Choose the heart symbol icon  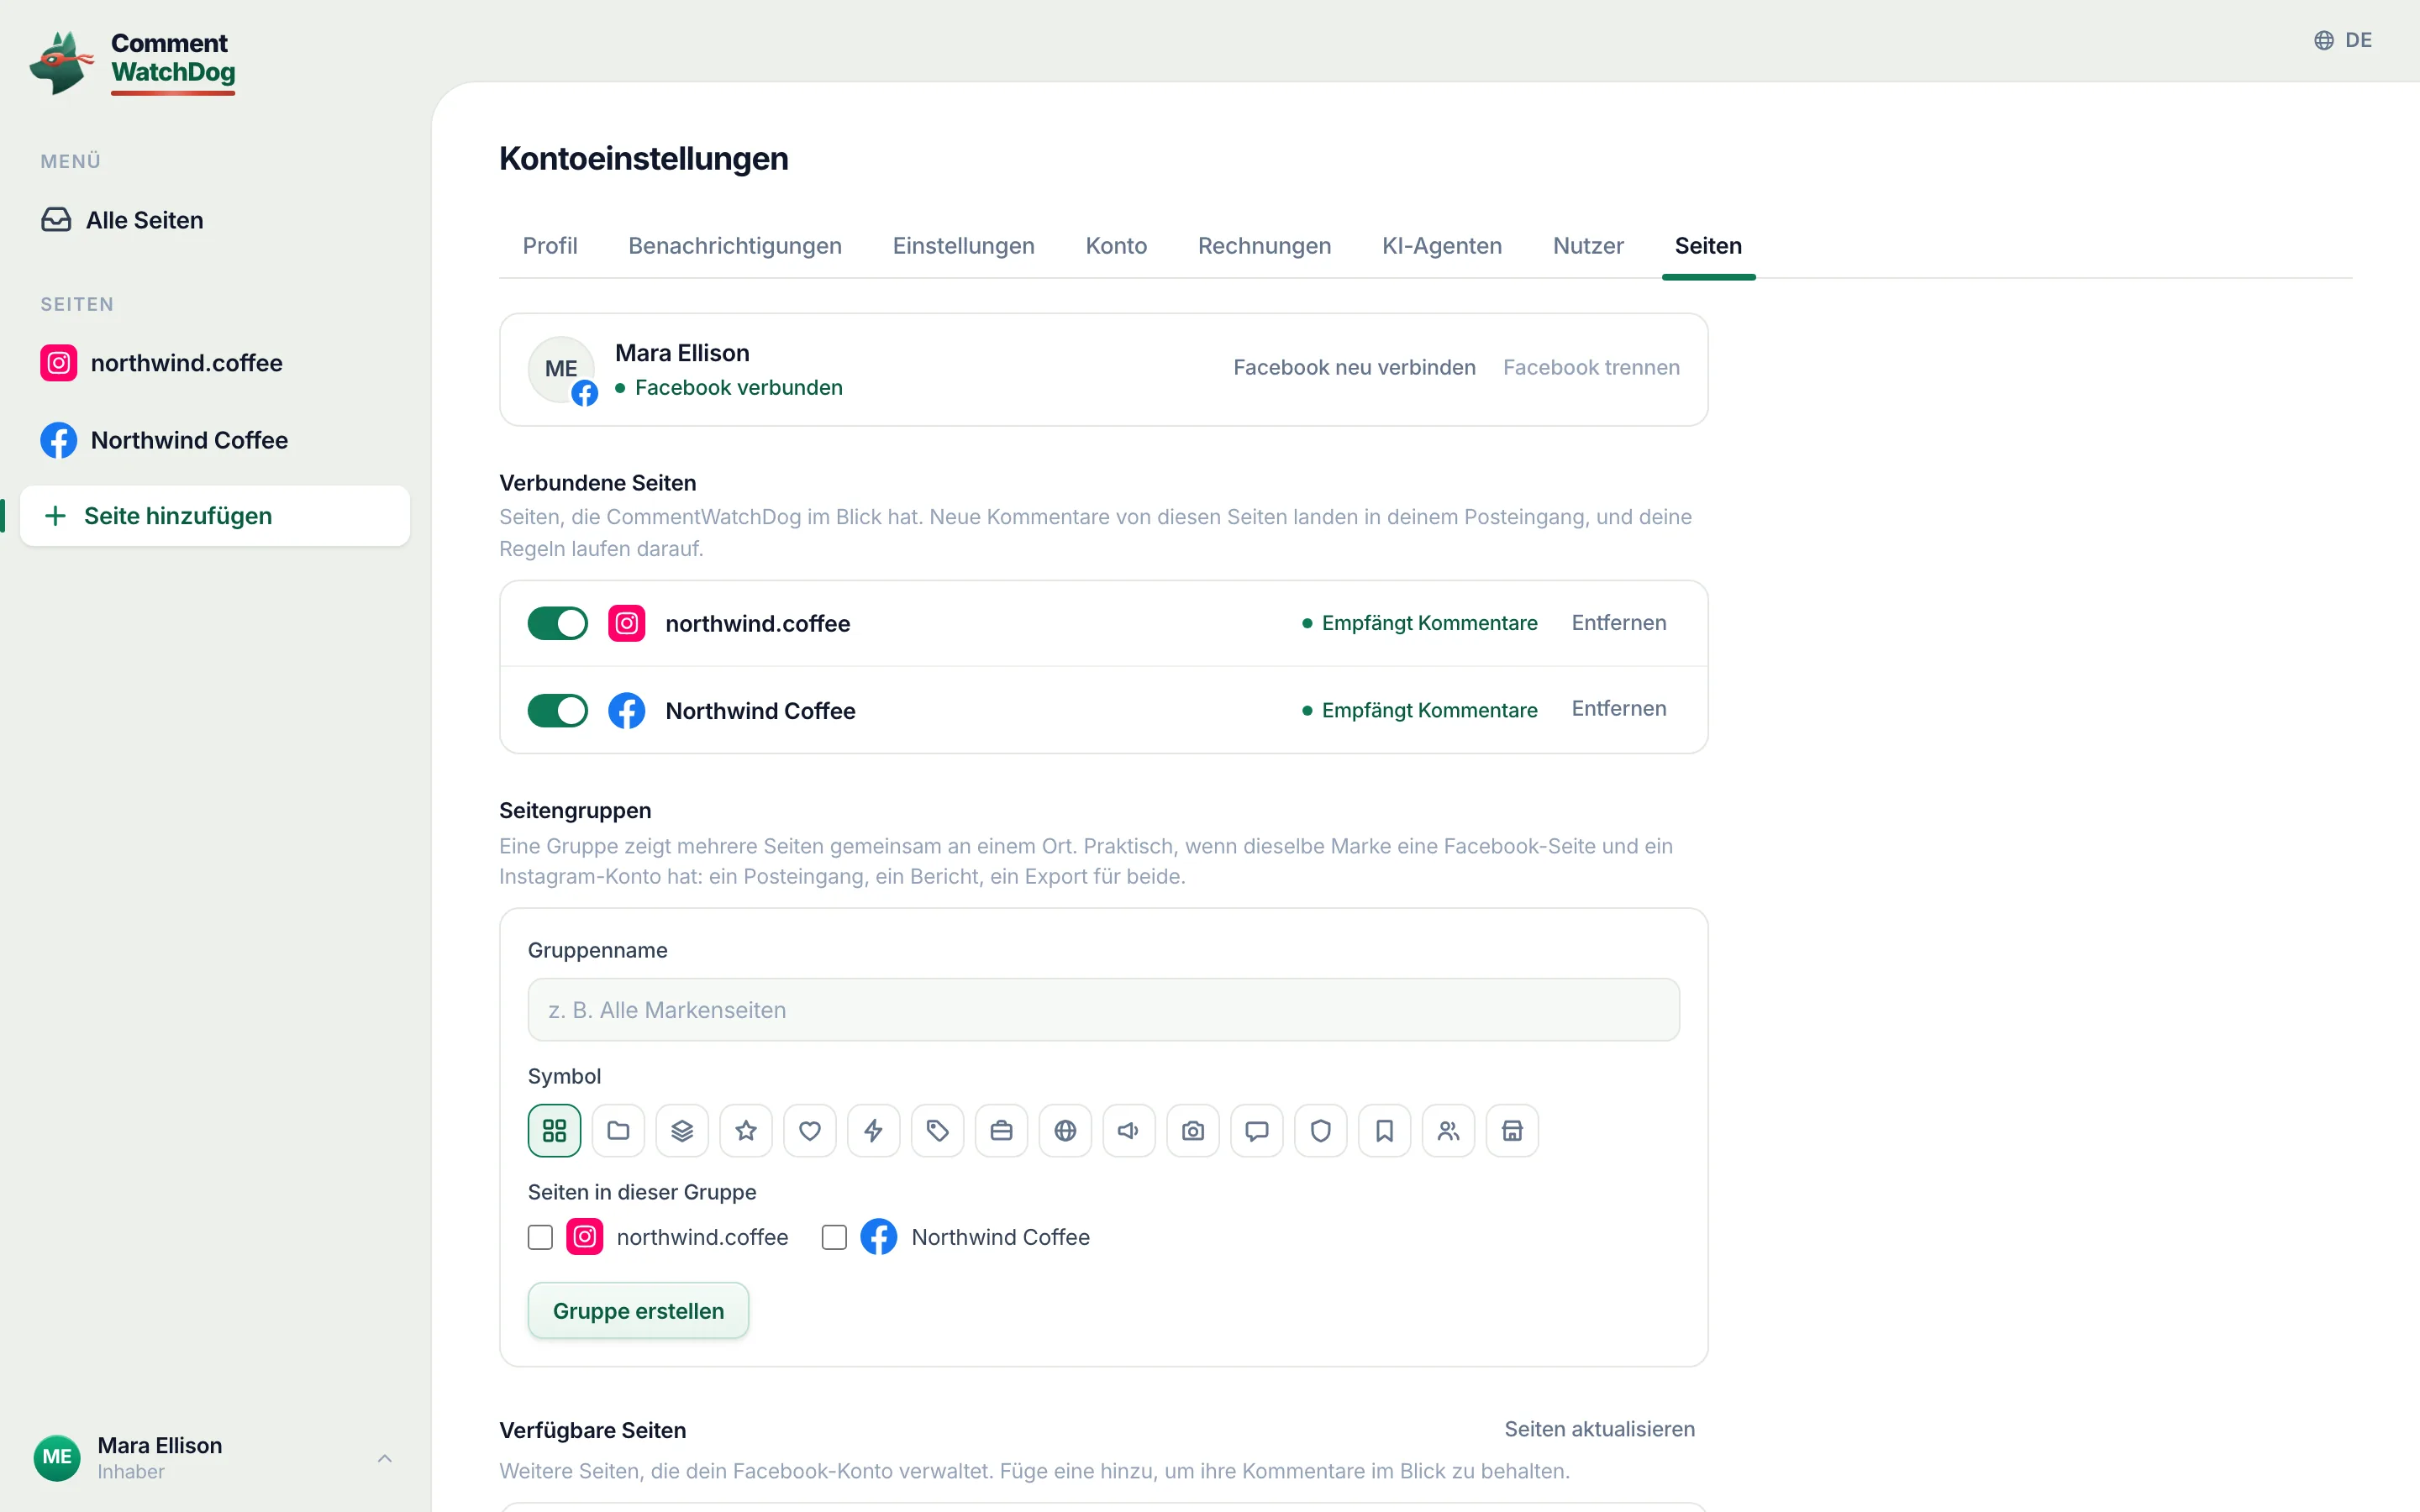click(x=810, y=1130)
